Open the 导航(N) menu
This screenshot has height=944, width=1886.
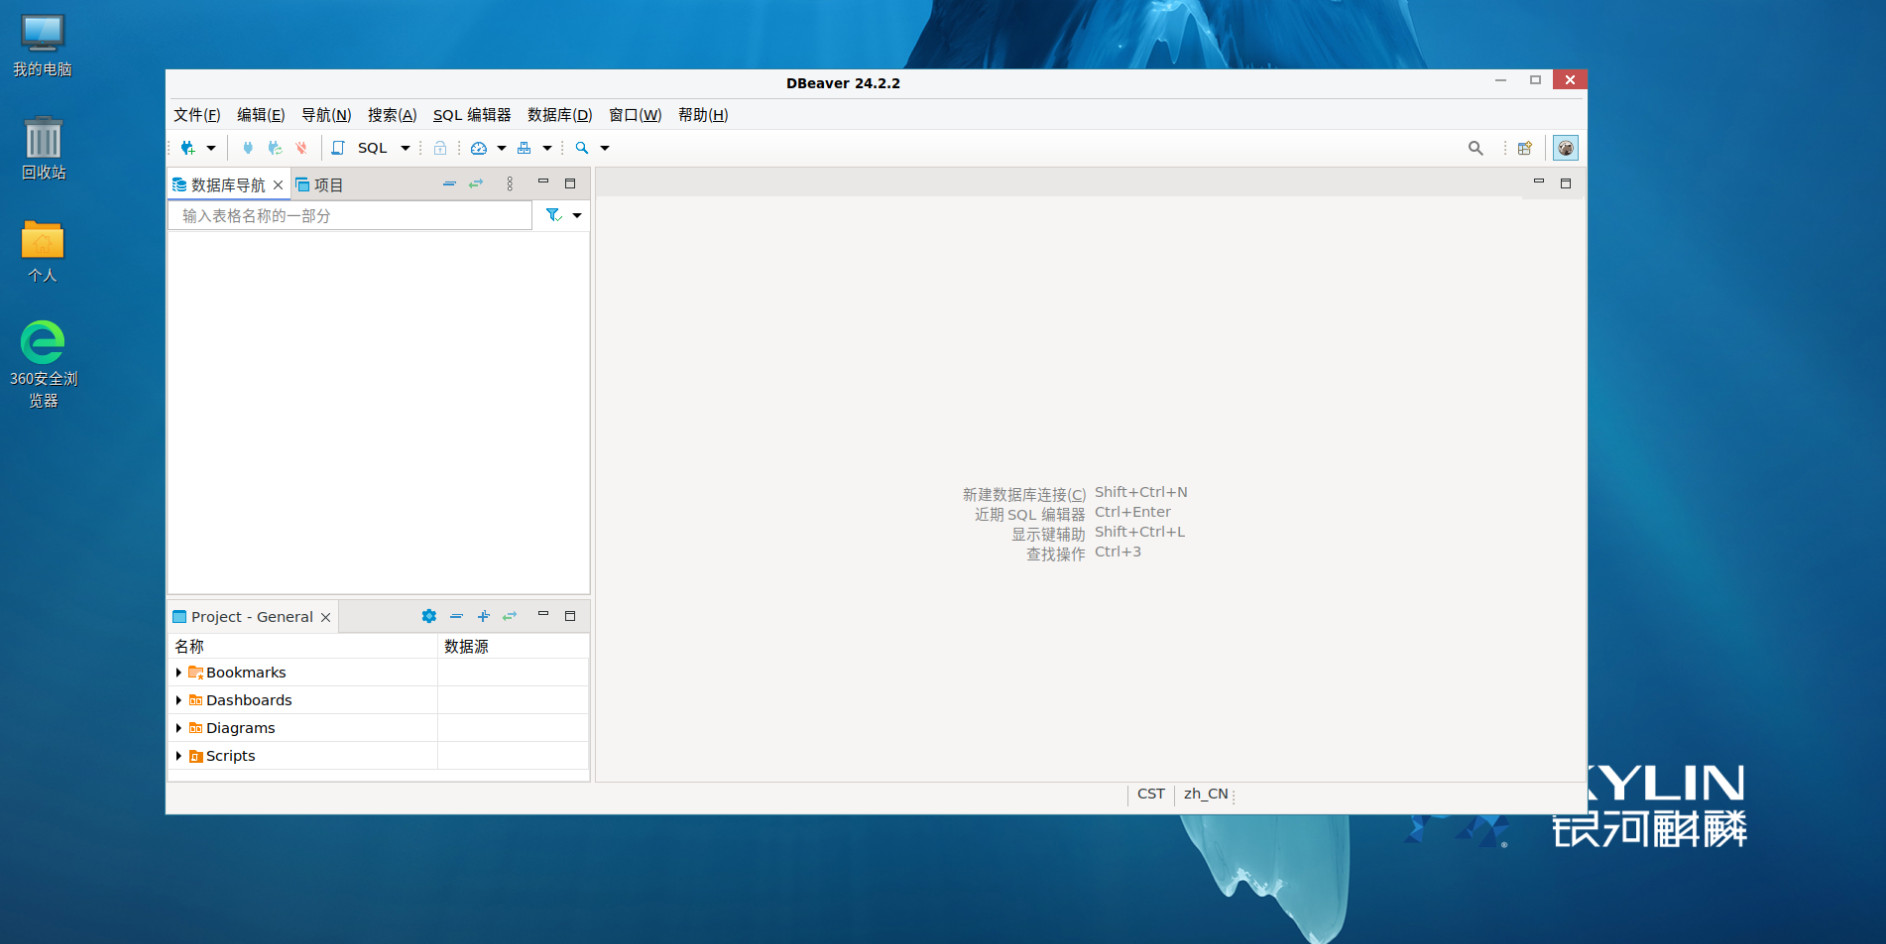click(x=326, y=115)
